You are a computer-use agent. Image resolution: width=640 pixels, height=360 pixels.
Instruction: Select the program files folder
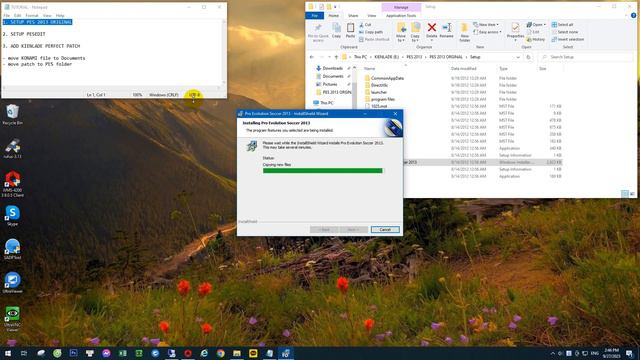[x=382, y=99]
